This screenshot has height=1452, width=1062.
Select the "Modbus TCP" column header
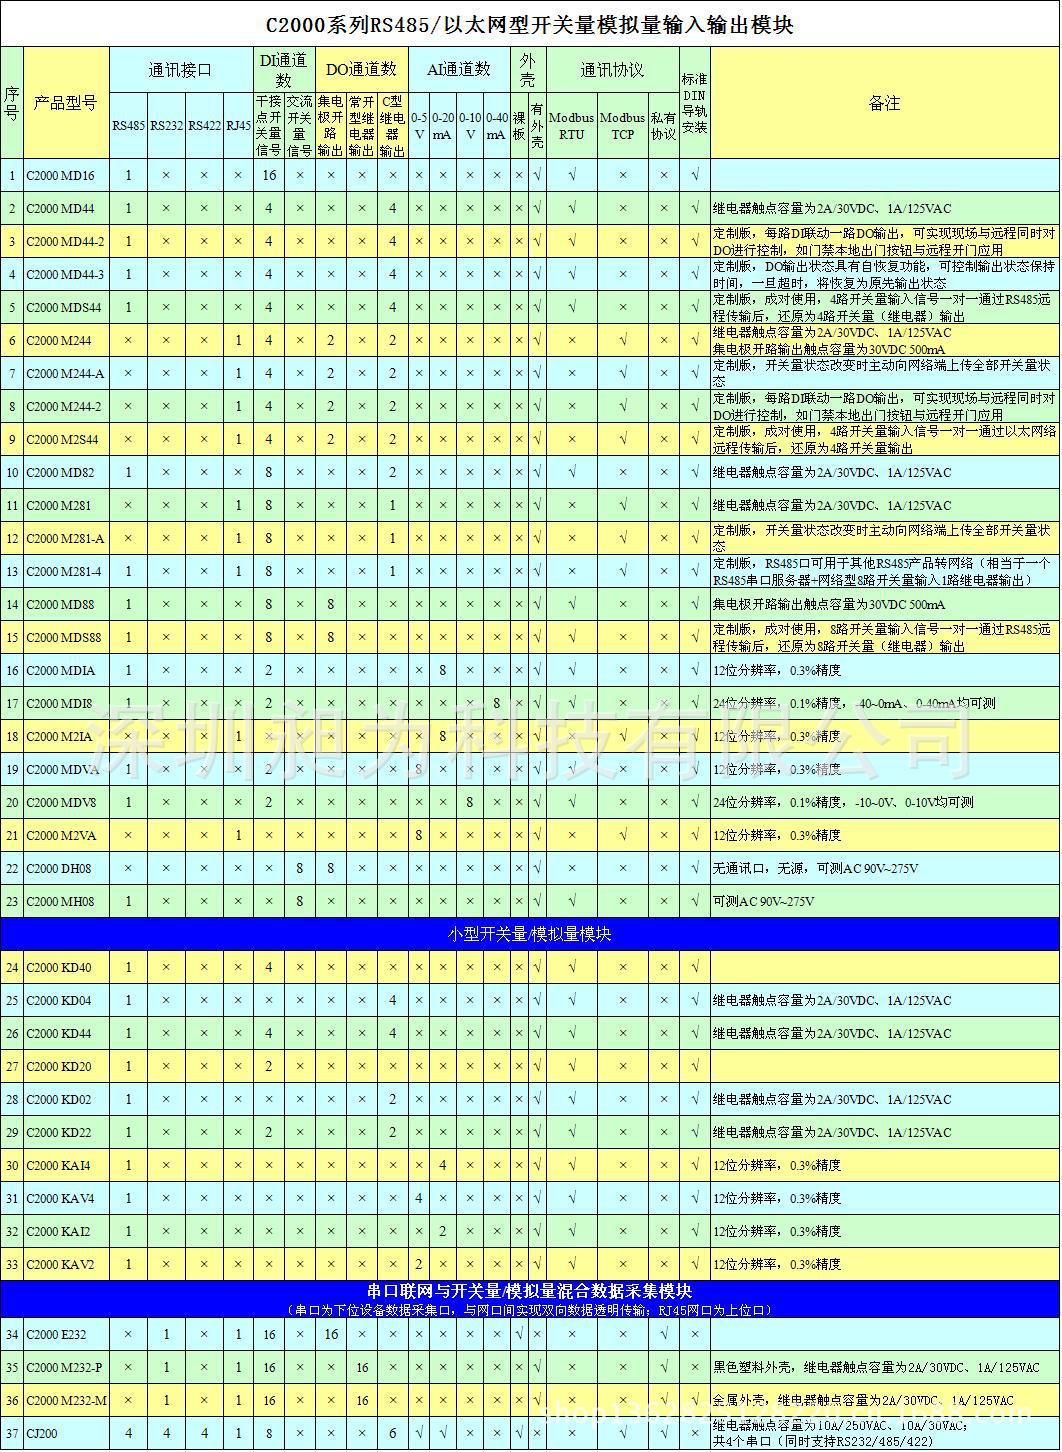click(623, 126)
